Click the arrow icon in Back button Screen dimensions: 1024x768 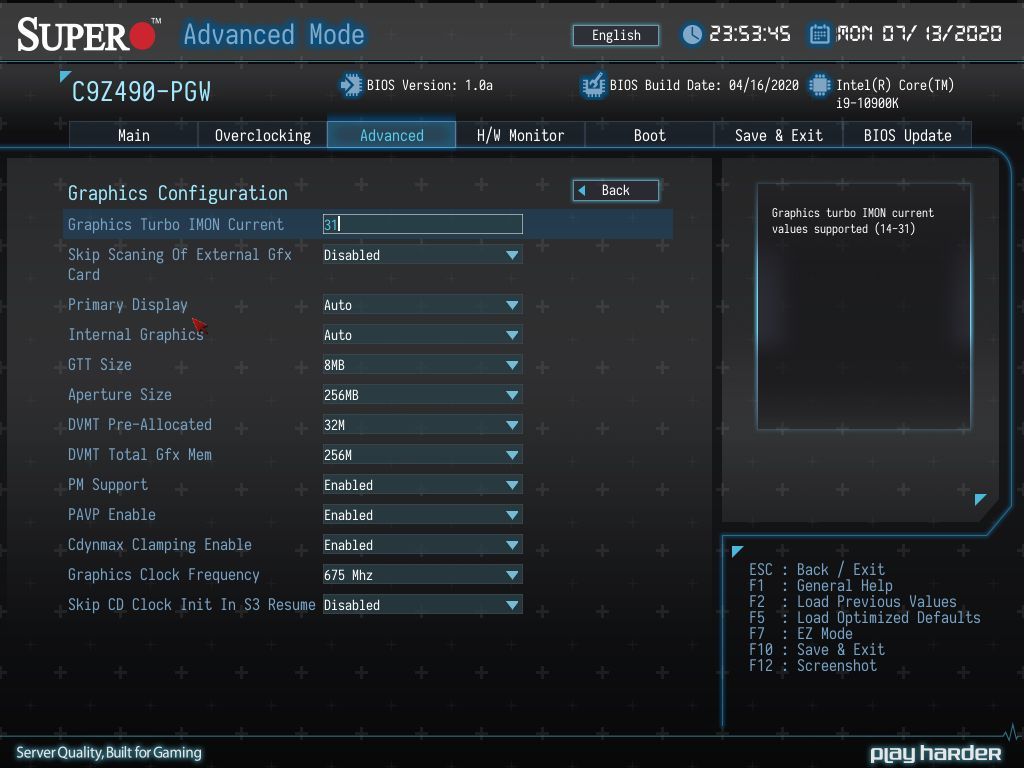point(582,191)
